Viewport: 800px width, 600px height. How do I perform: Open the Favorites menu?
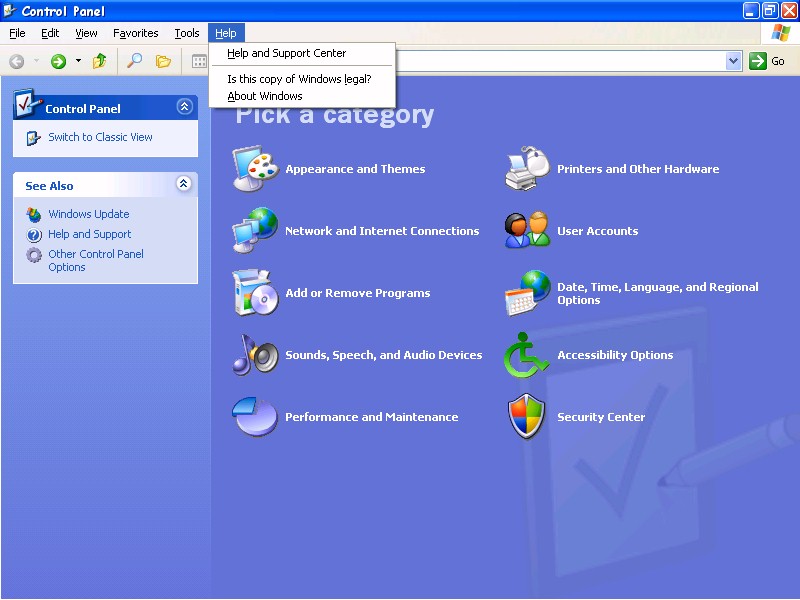136,33
